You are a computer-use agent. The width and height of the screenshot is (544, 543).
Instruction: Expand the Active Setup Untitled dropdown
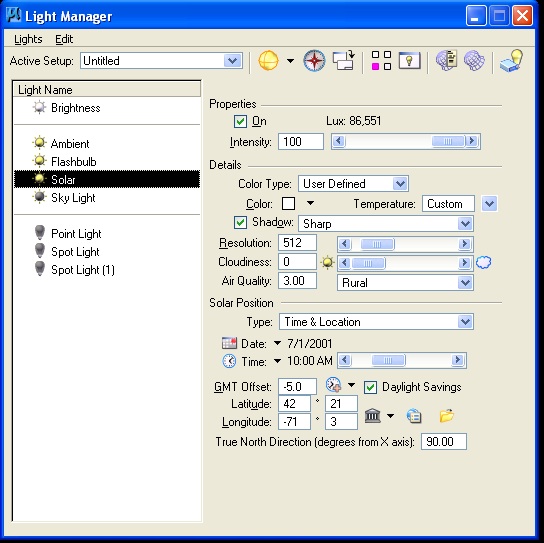(161, 61)
